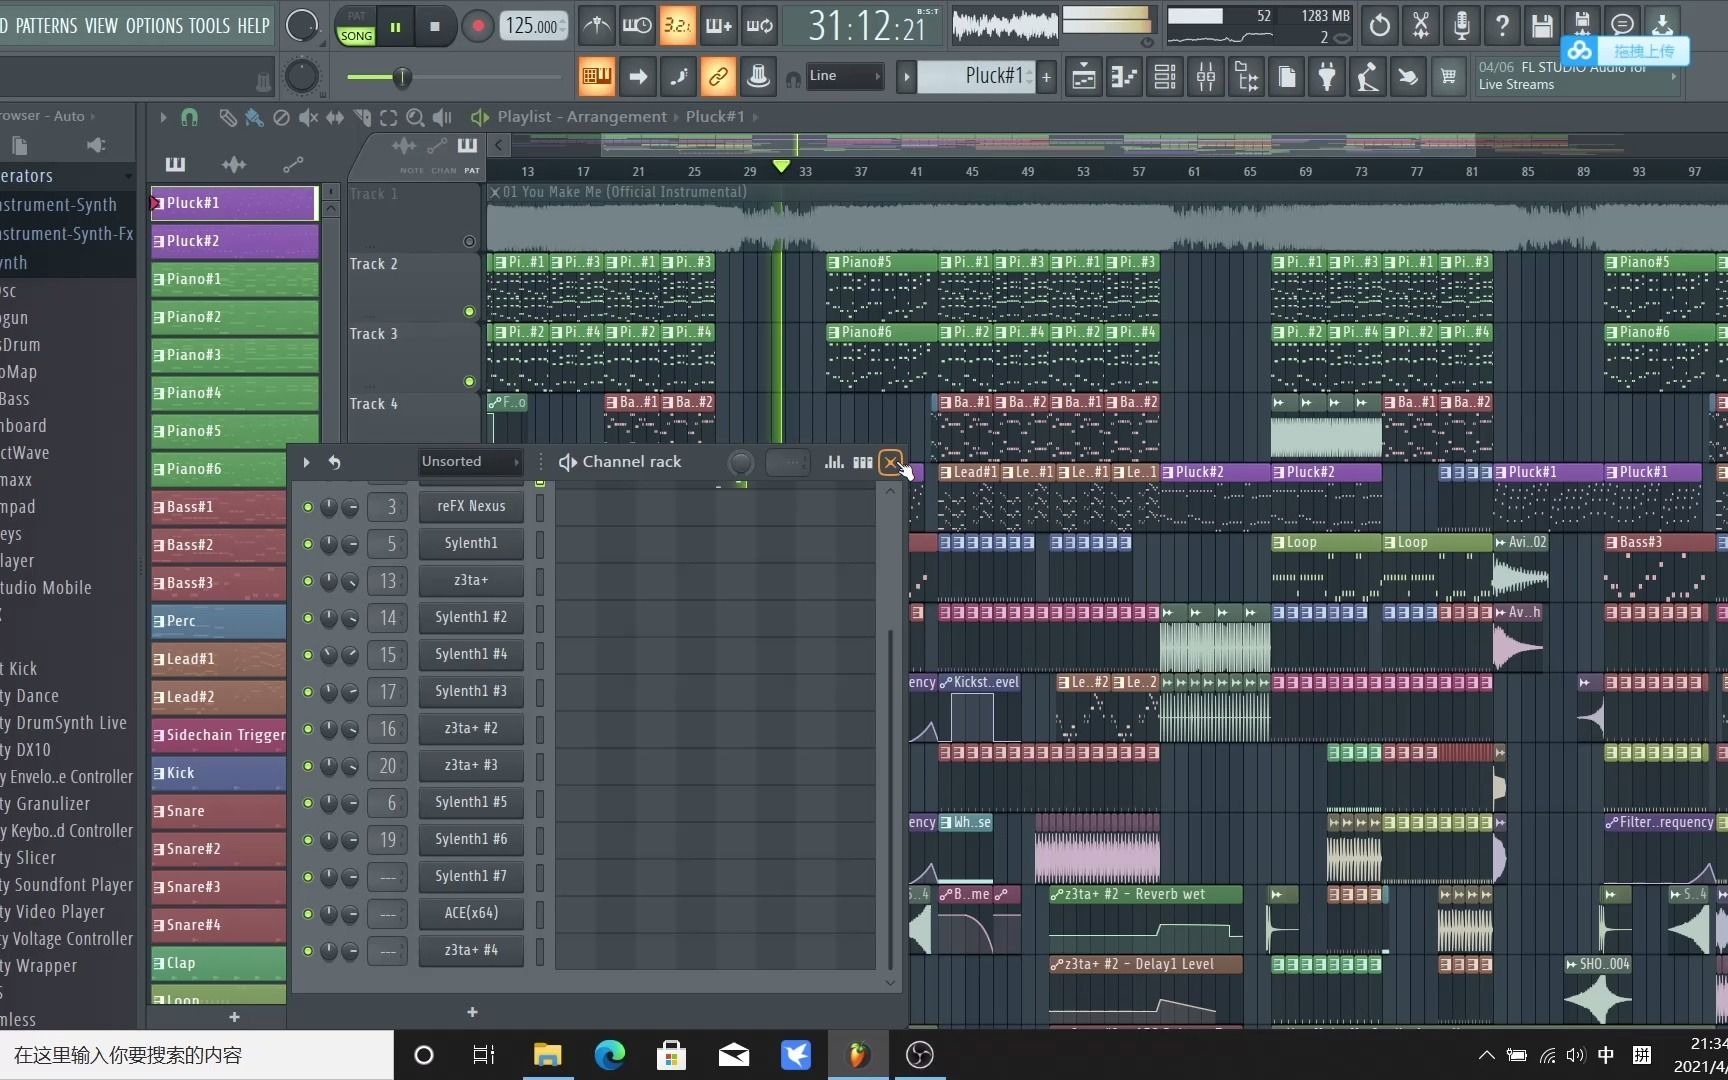Open the Playlist view button
The image size is (1728, 1080).
coord(1084,77)
